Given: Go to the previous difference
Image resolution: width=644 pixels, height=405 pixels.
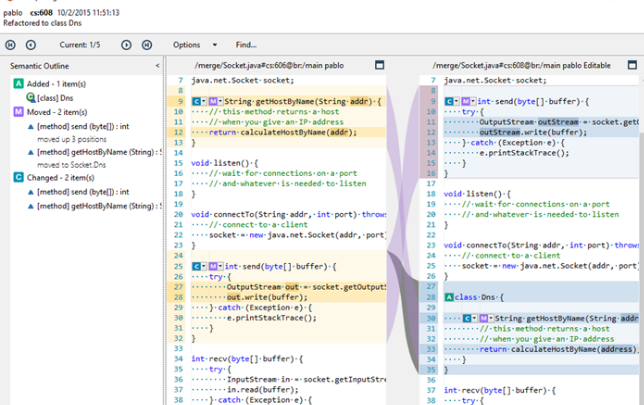Looking at the screenshot, I should [31, 45].
